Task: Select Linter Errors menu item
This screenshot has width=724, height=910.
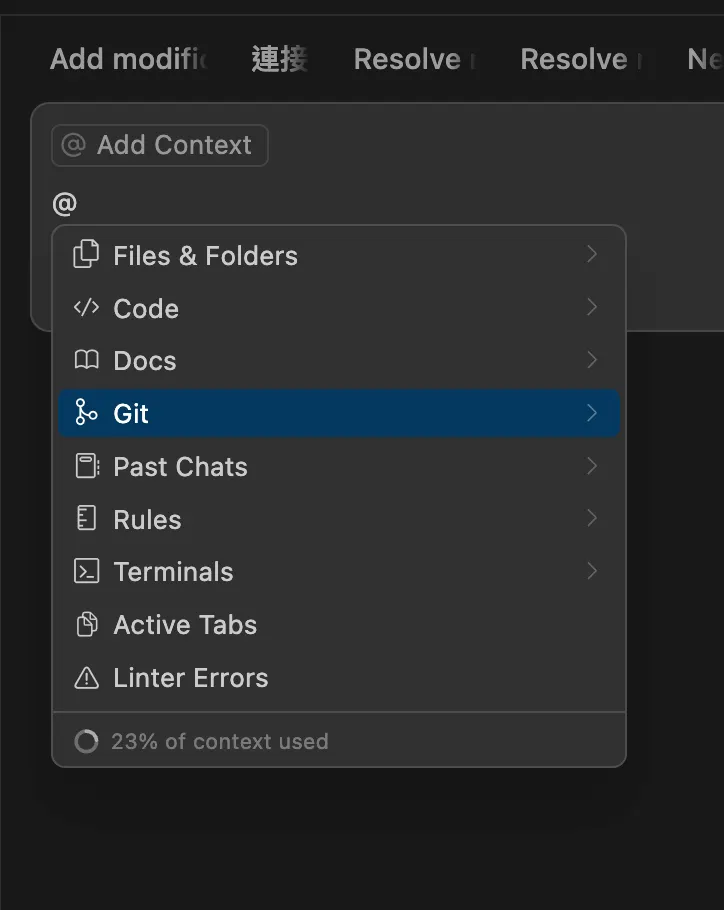Action: pos(190,678)
